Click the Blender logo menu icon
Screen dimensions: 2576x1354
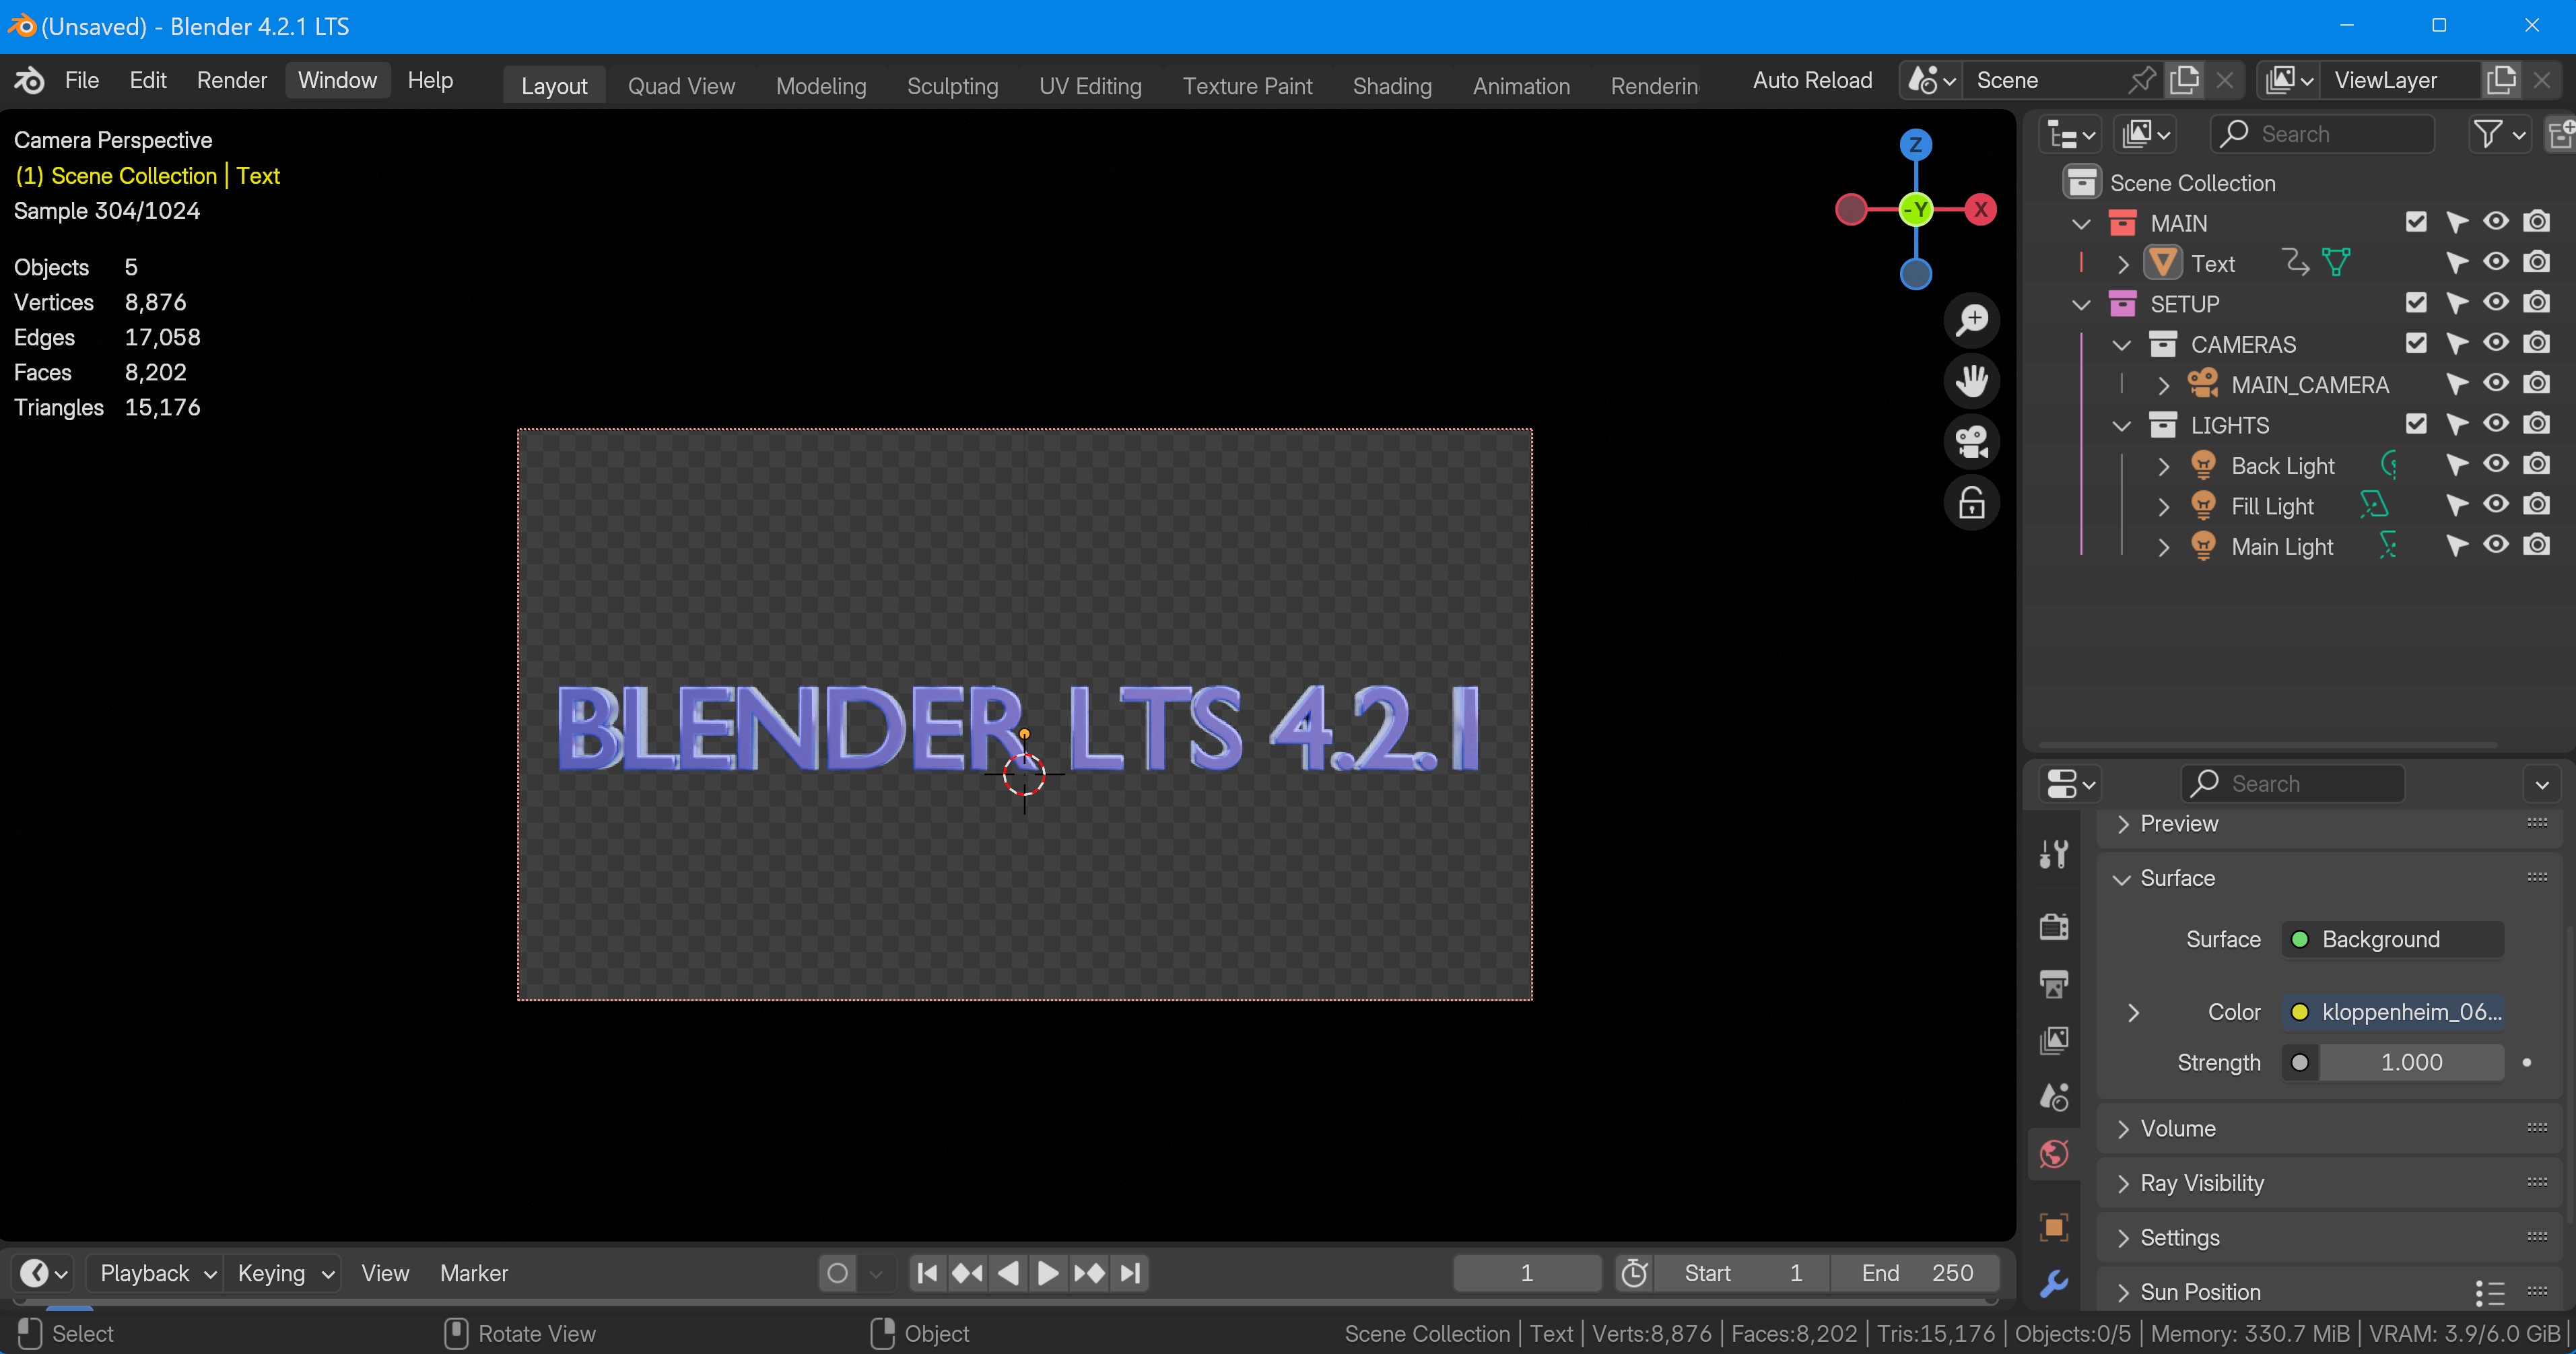[x=30, y=80]
